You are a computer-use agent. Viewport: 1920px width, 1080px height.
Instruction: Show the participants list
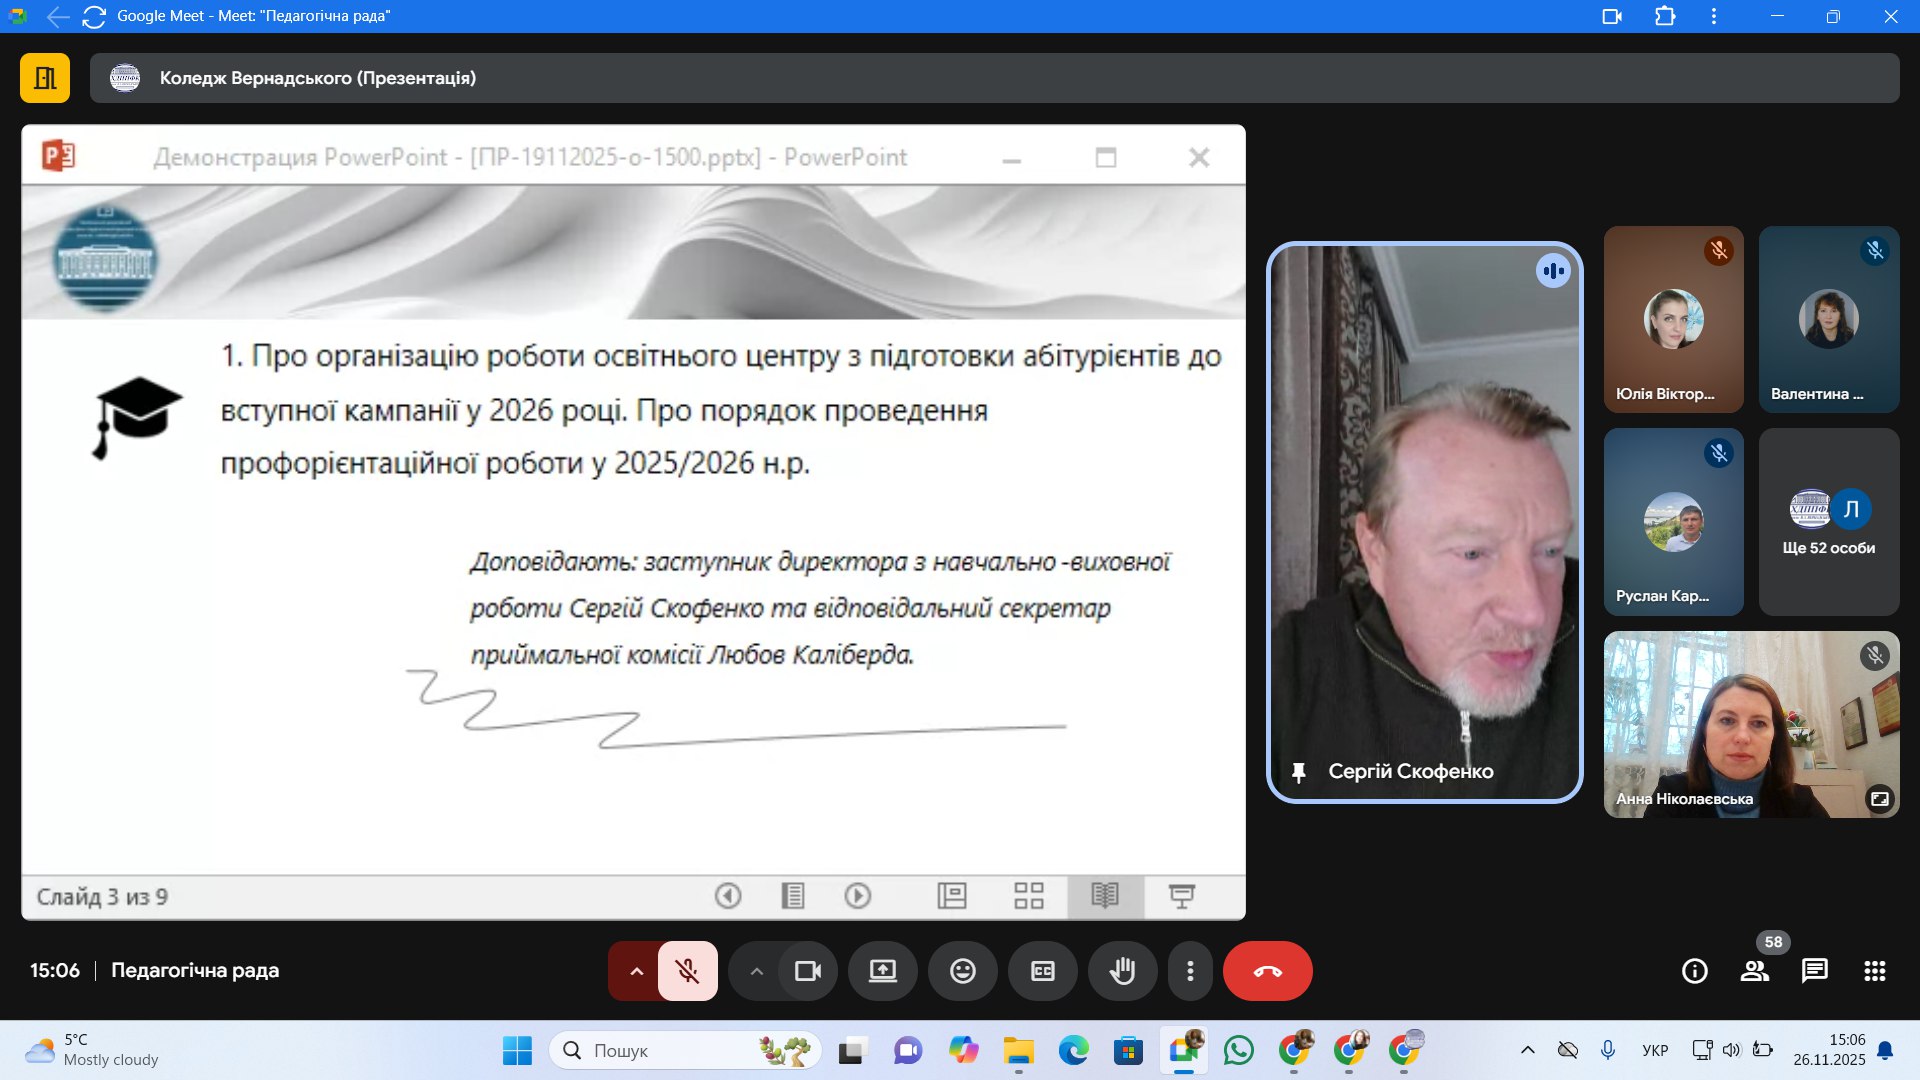pyautogui.click(x=1754, y=971)
